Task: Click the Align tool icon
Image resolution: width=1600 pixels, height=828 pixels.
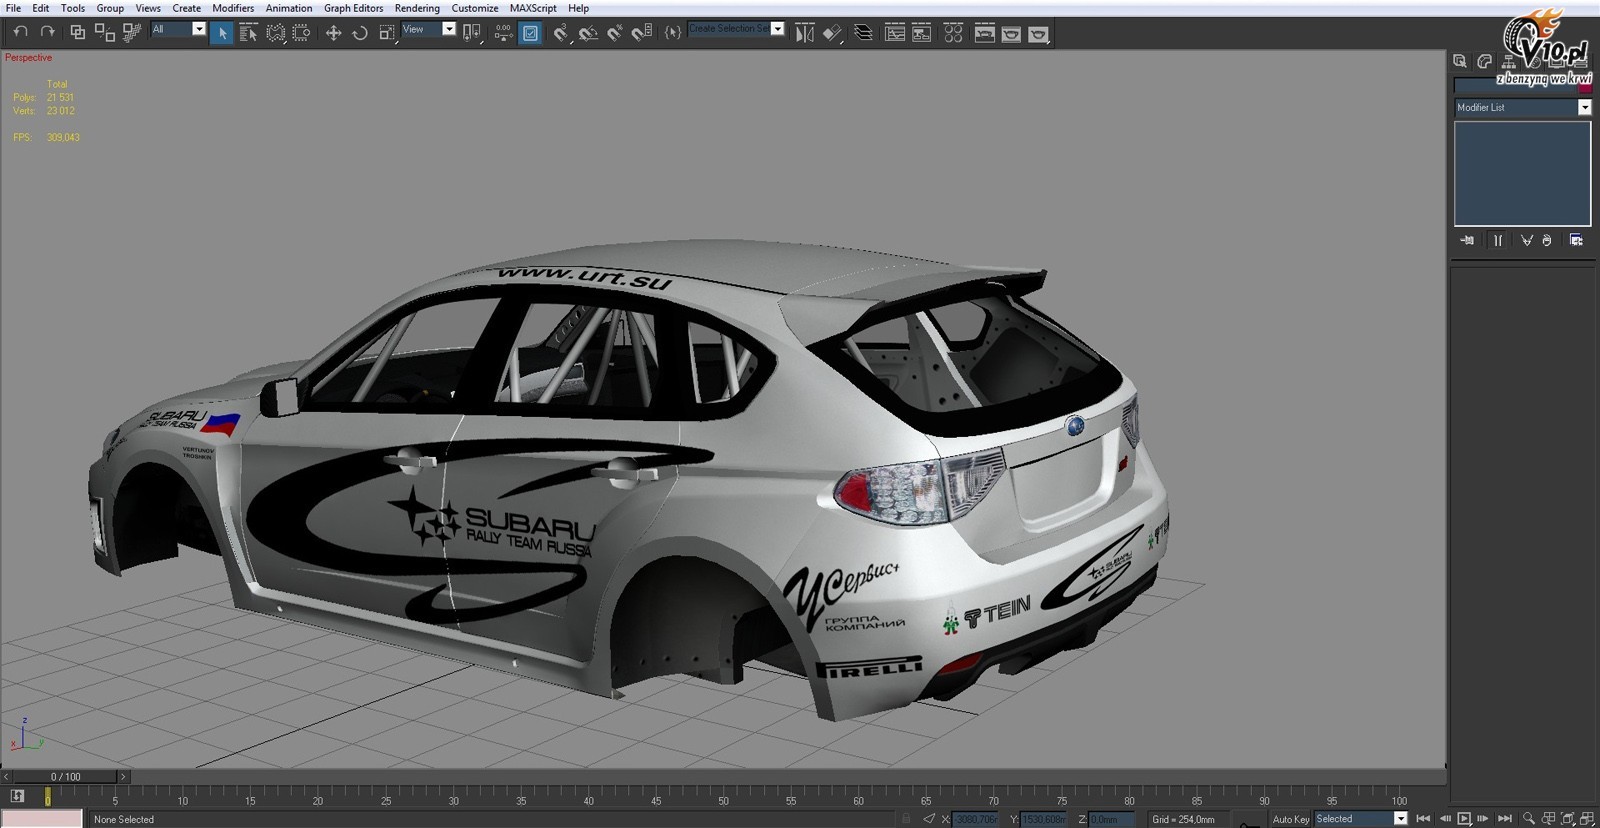Action: tap(831, 33)
